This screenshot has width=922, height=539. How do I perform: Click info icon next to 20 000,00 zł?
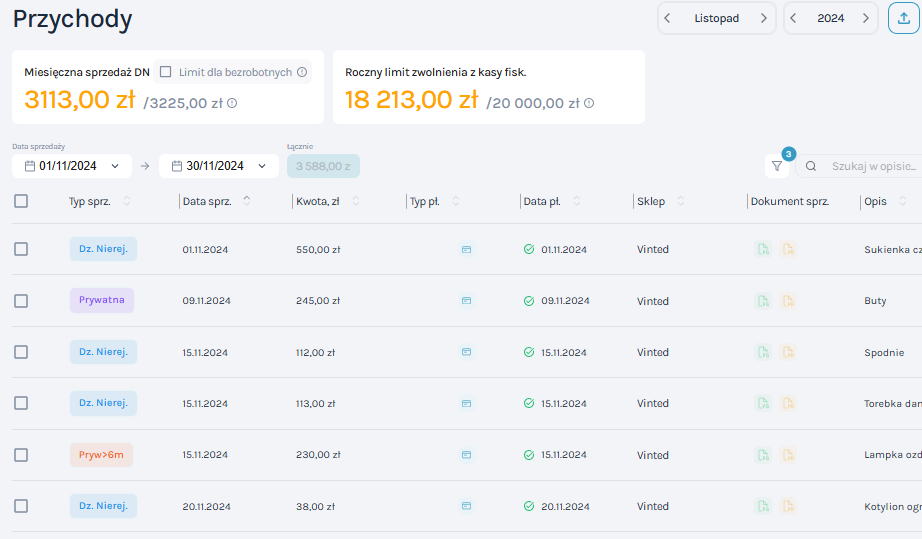click(589, 103)
